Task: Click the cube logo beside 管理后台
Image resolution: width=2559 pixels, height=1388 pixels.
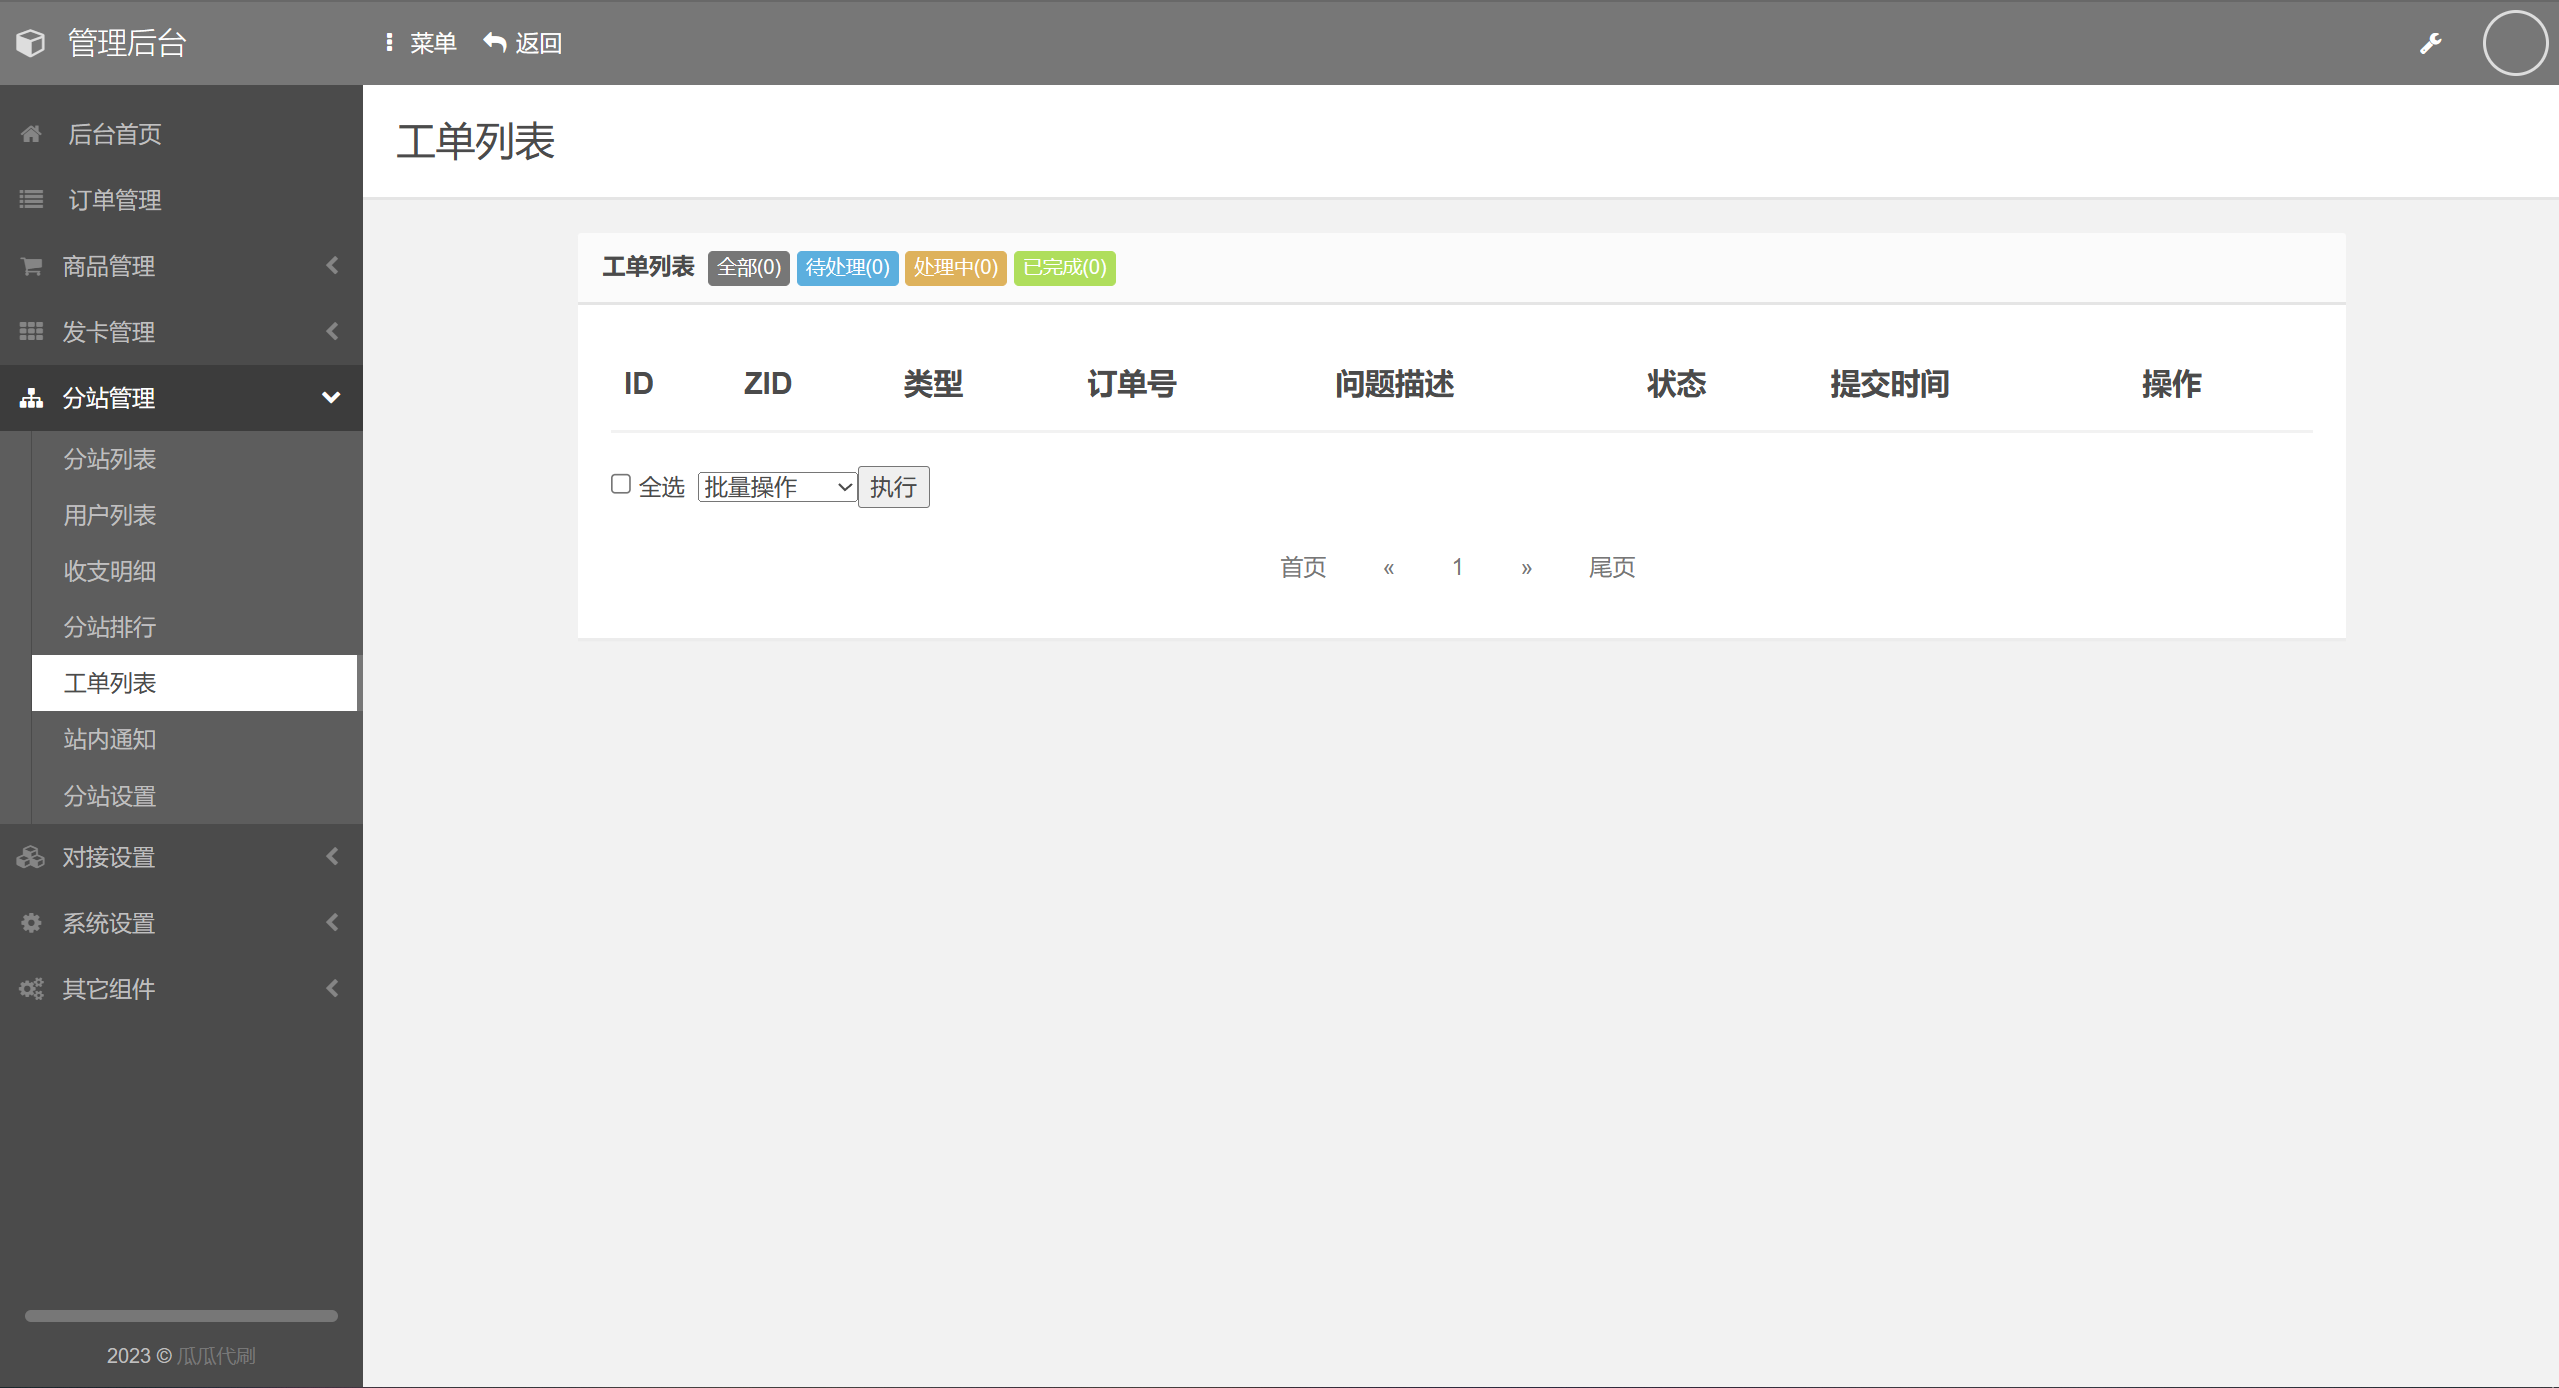Action: (31, 43)
